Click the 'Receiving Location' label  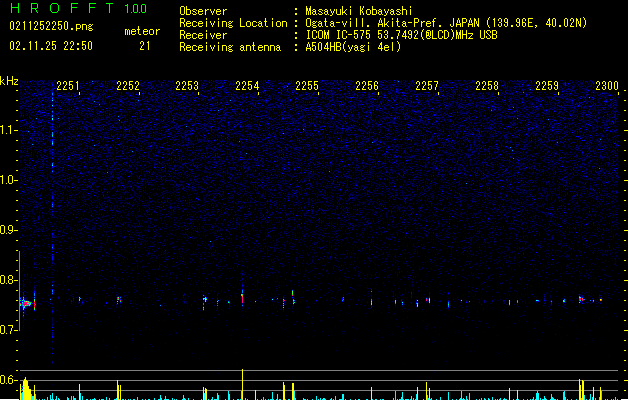233,23
